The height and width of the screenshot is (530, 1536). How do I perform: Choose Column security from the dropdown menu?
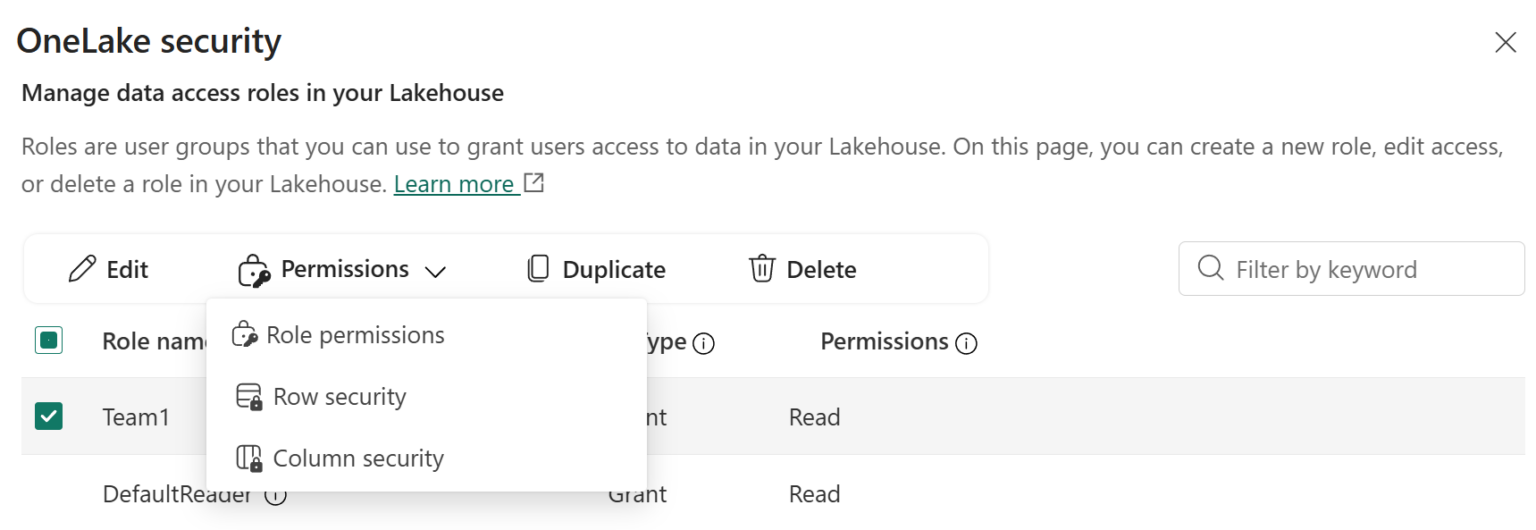point(427,459)
